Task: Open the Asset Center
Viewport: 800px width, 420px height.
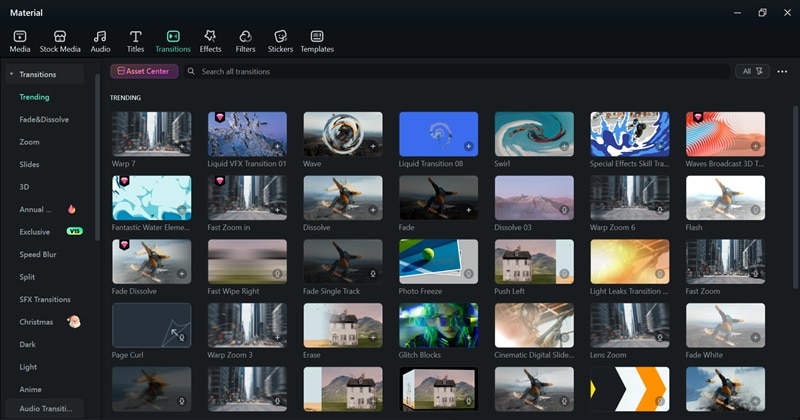Action: coord(144,71)
